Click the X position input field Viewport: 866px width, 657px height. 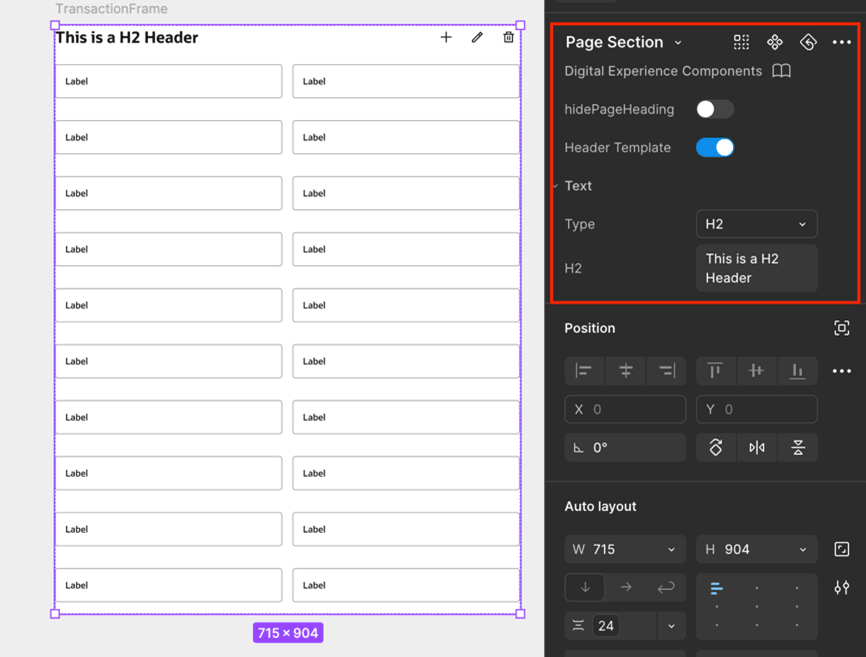point(625,409)
